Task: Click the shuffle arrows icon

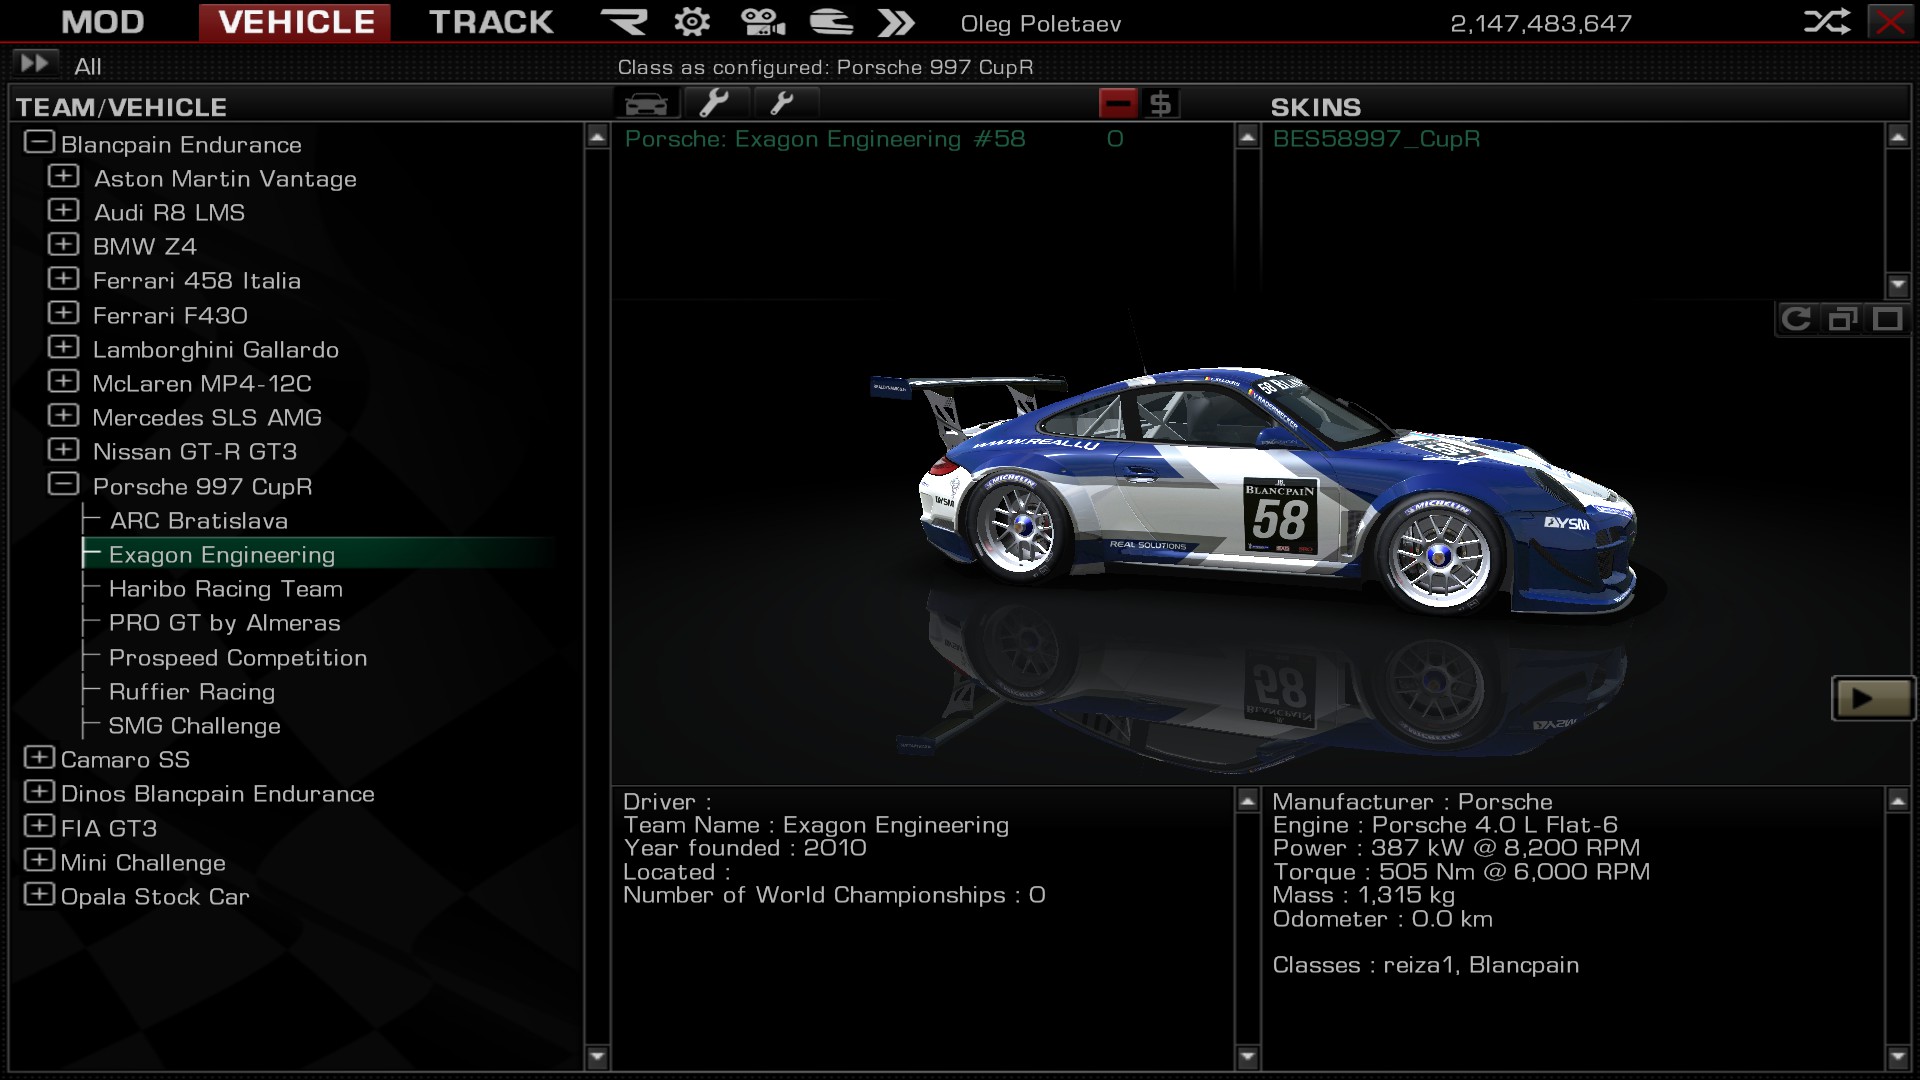Action: point(1826,22)
